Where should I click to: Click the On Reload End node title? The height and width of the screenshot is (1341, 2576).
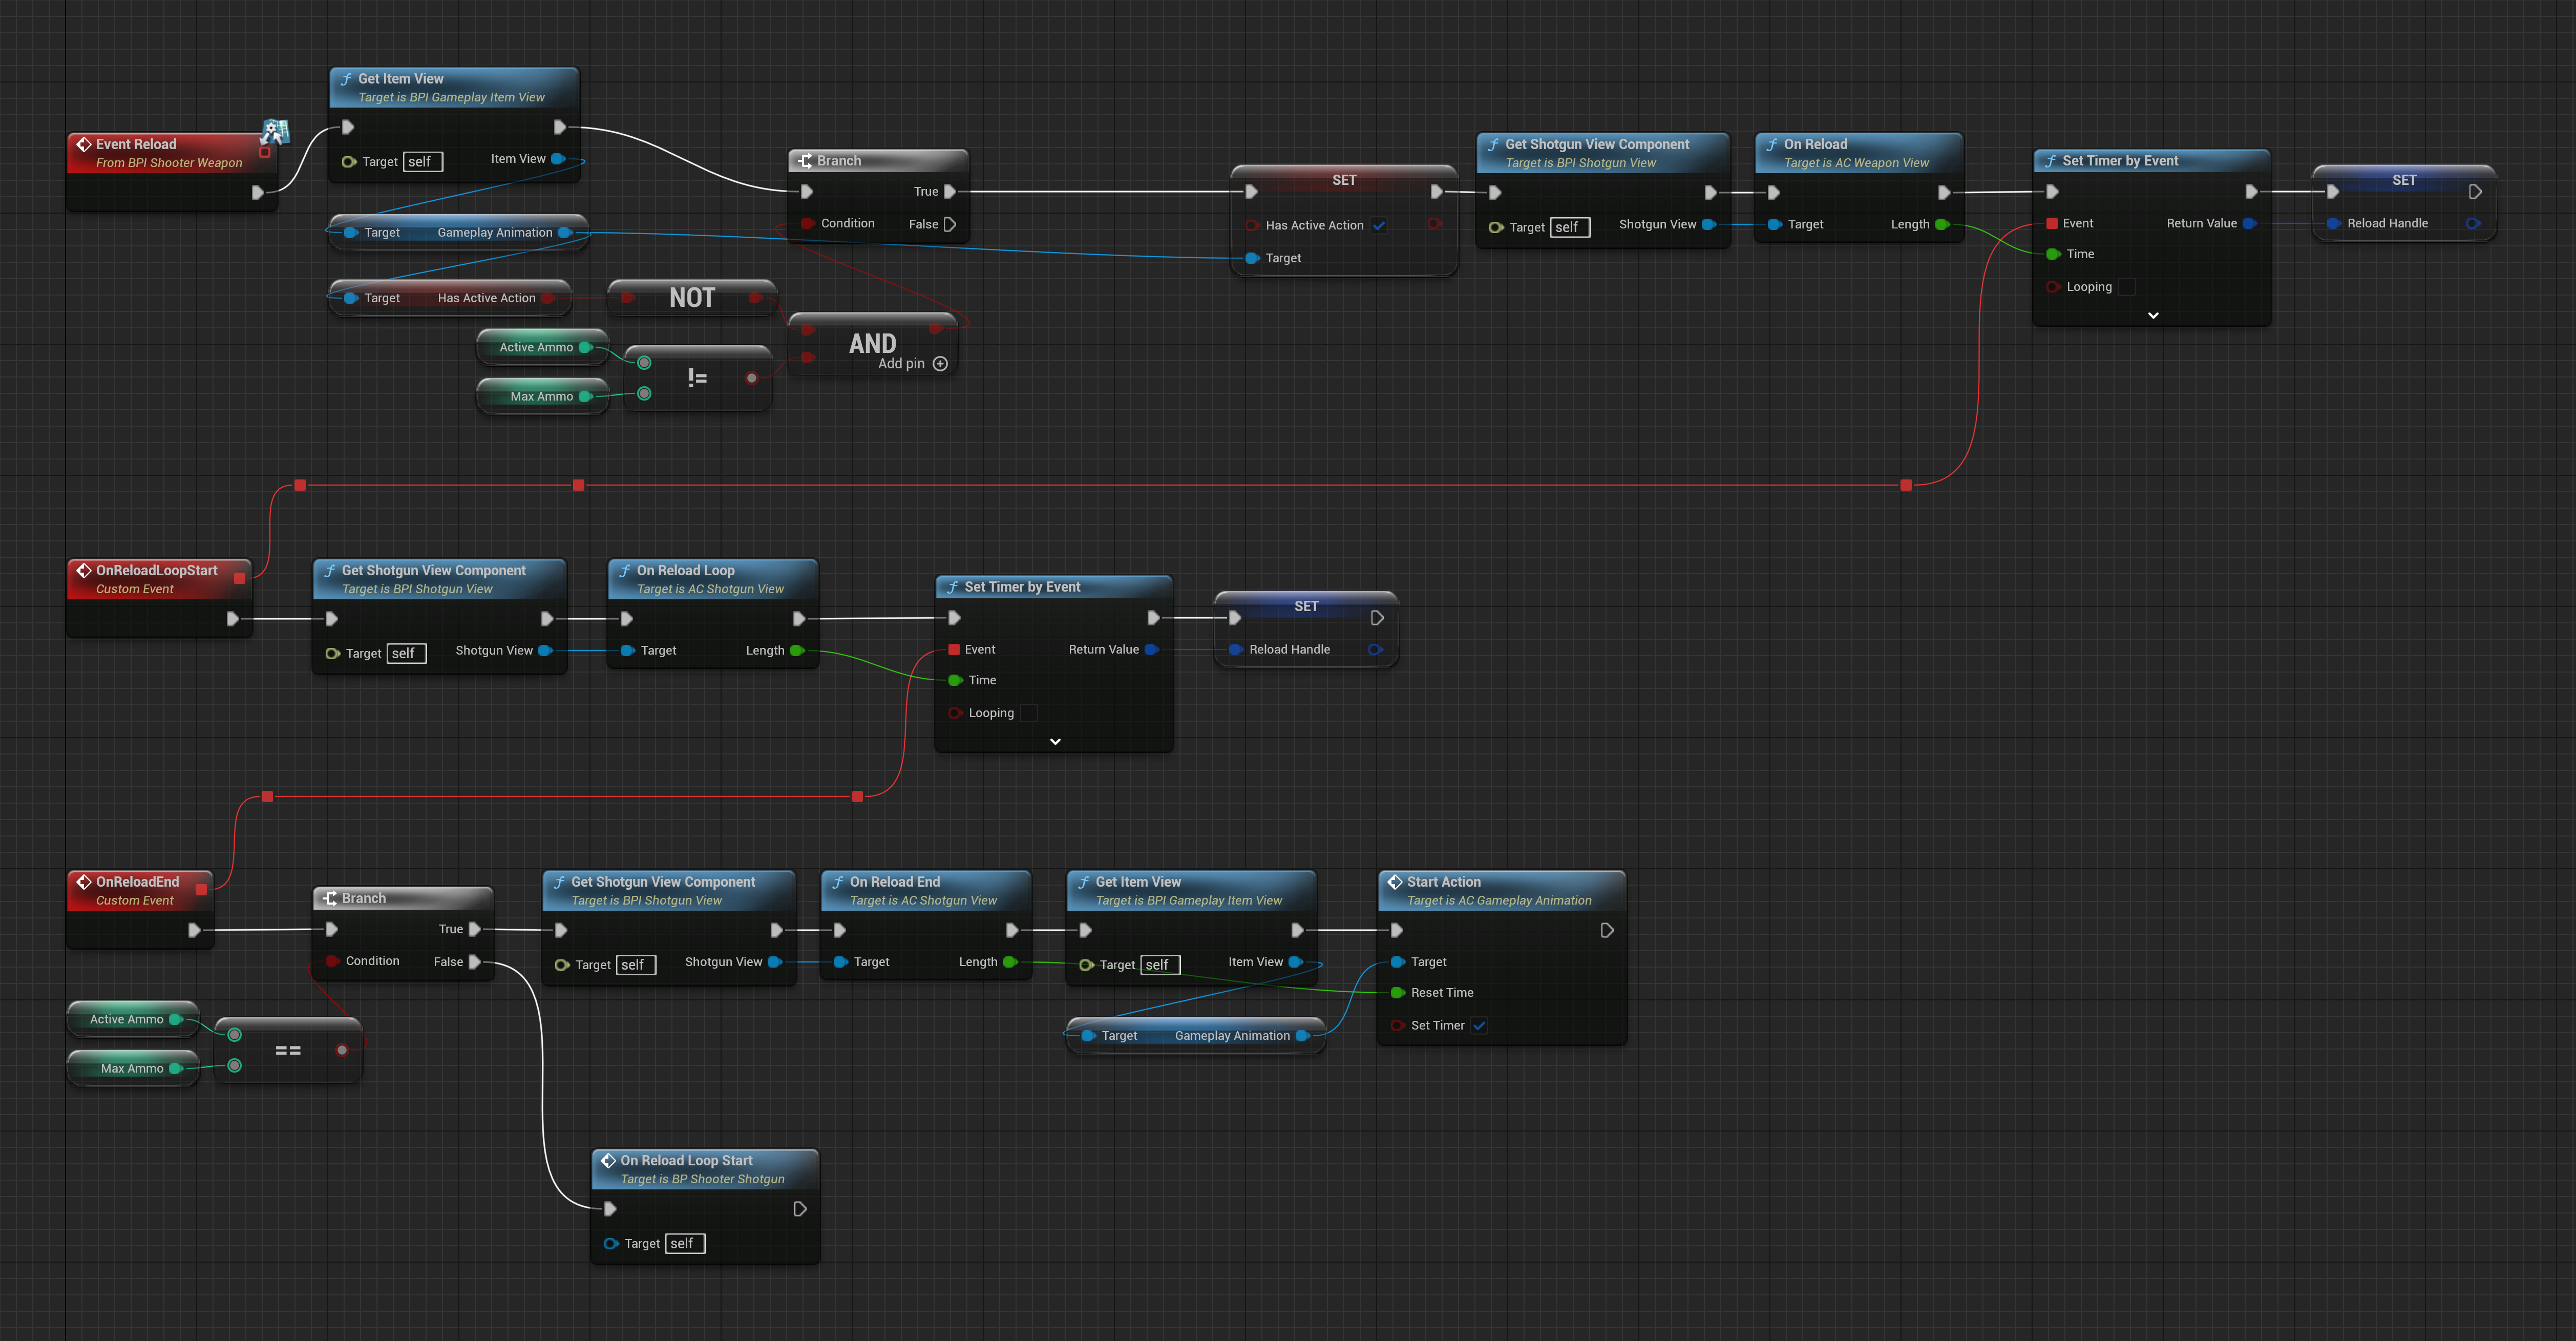[895, 882]
